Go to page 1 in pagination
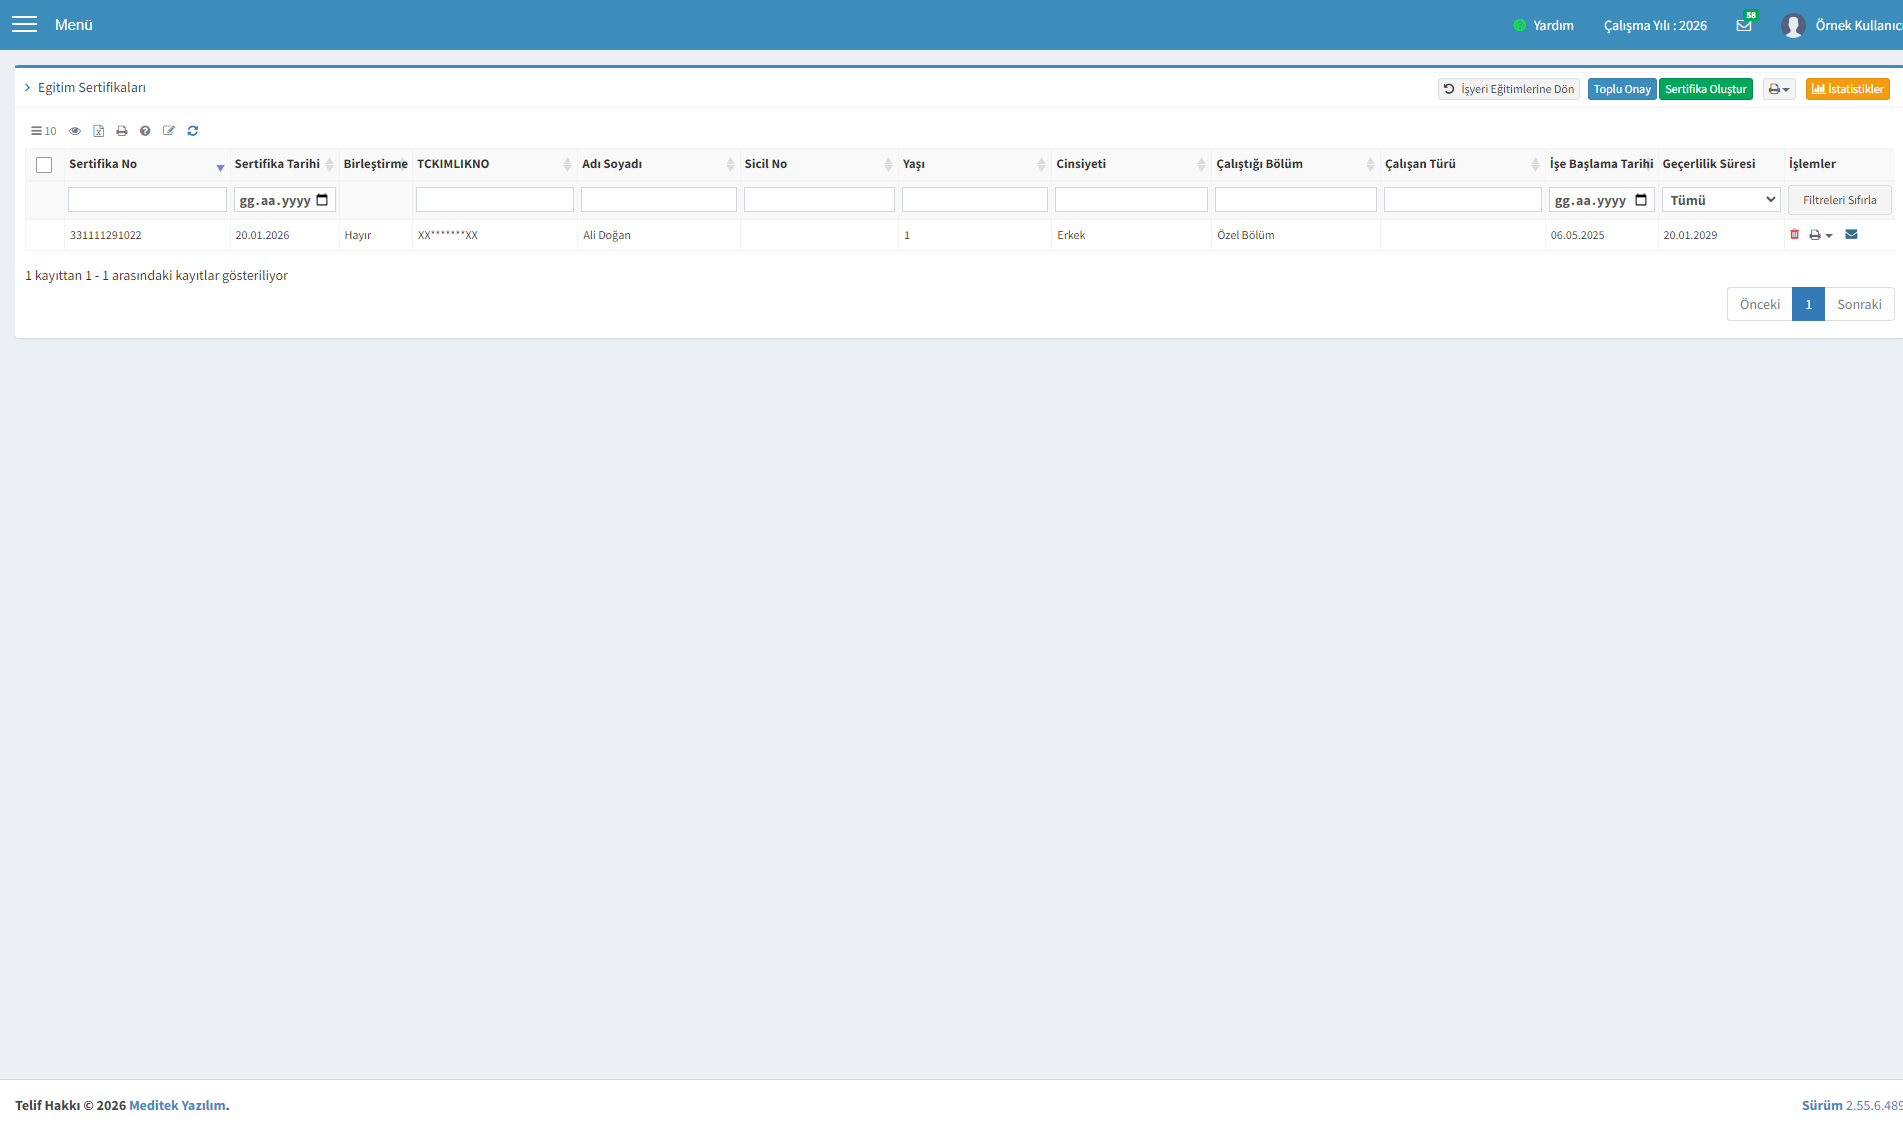 pyautogui.click(x=1808, y=304)
